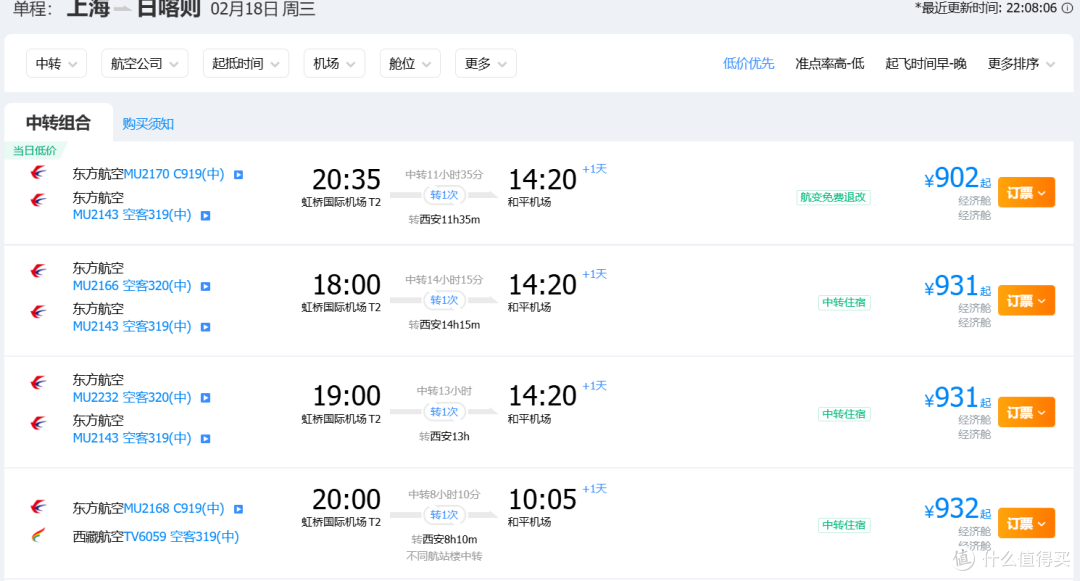Click the 东方航空 logo beside MU2166
Viewport: 1080px width, 581px height.
click(39, 271)
